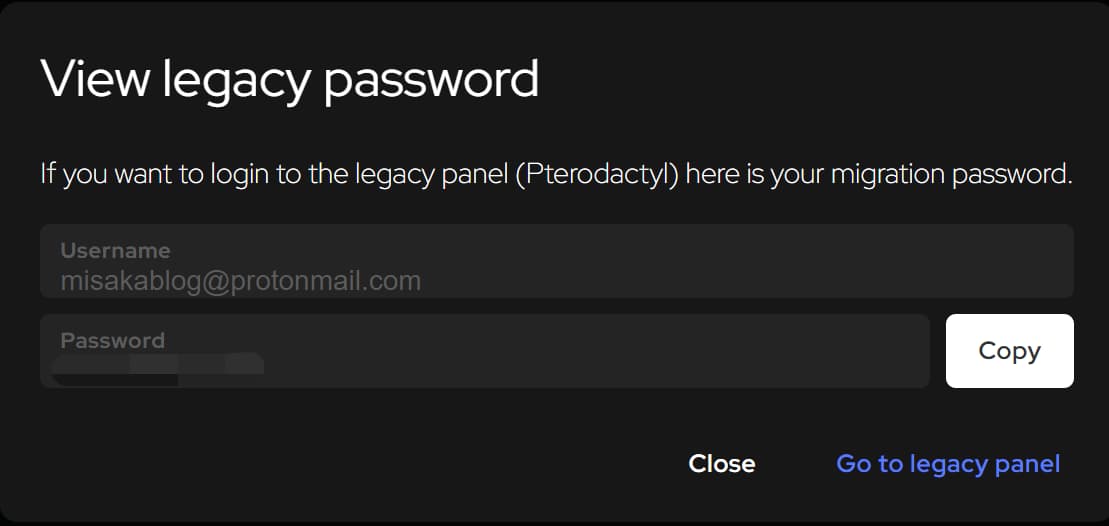Screen dimensions: 1109x526
Task: Click the migration password description sentence
Action: click(x=556, y=174)
